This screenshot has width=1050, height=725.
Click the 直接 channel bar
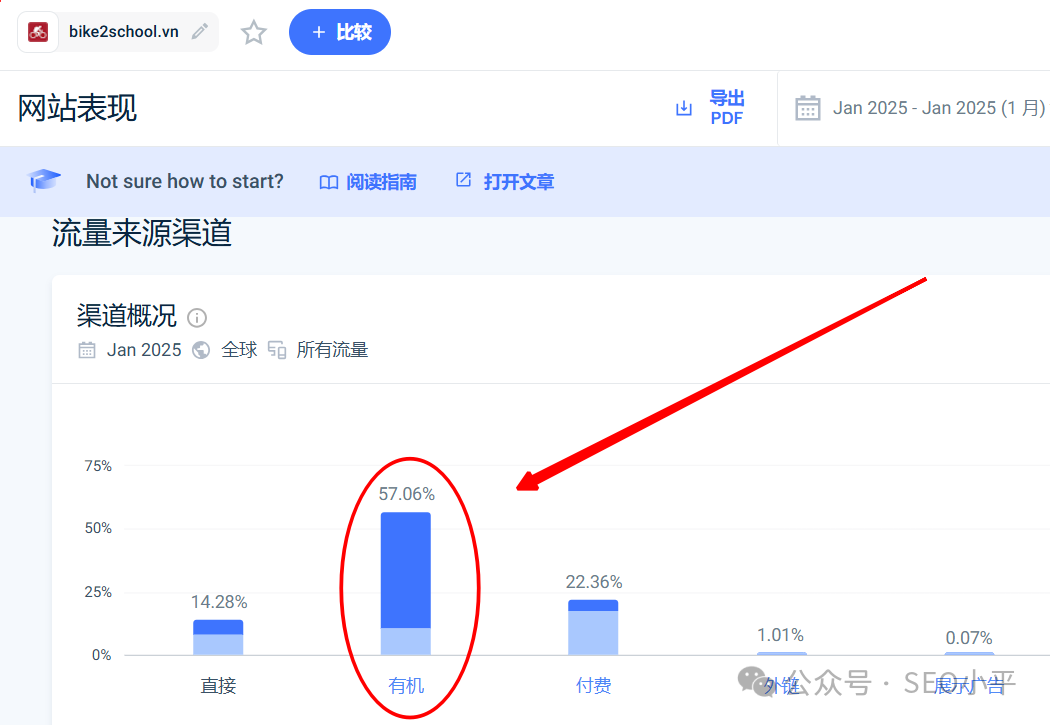point(218,637)
